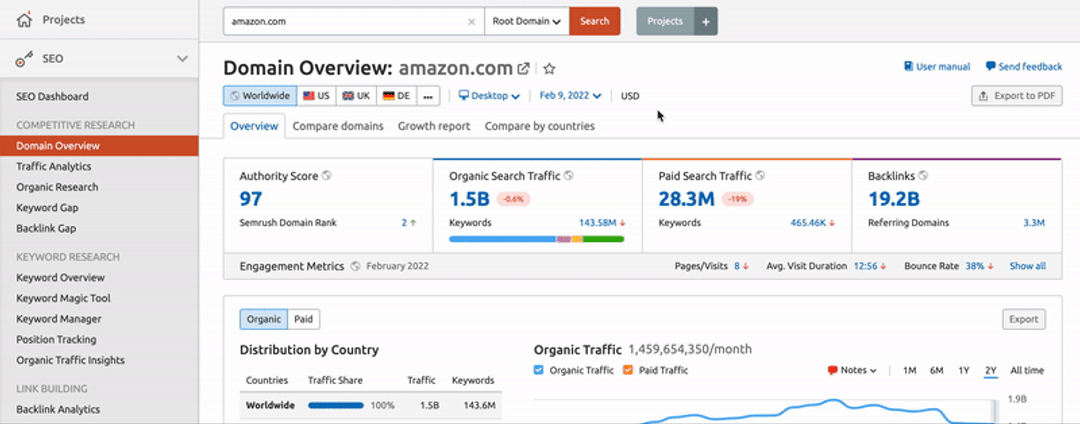This screenshot has width=1080, height=424.
Task: Select the 2Y time range
Action: pos(990,371)
